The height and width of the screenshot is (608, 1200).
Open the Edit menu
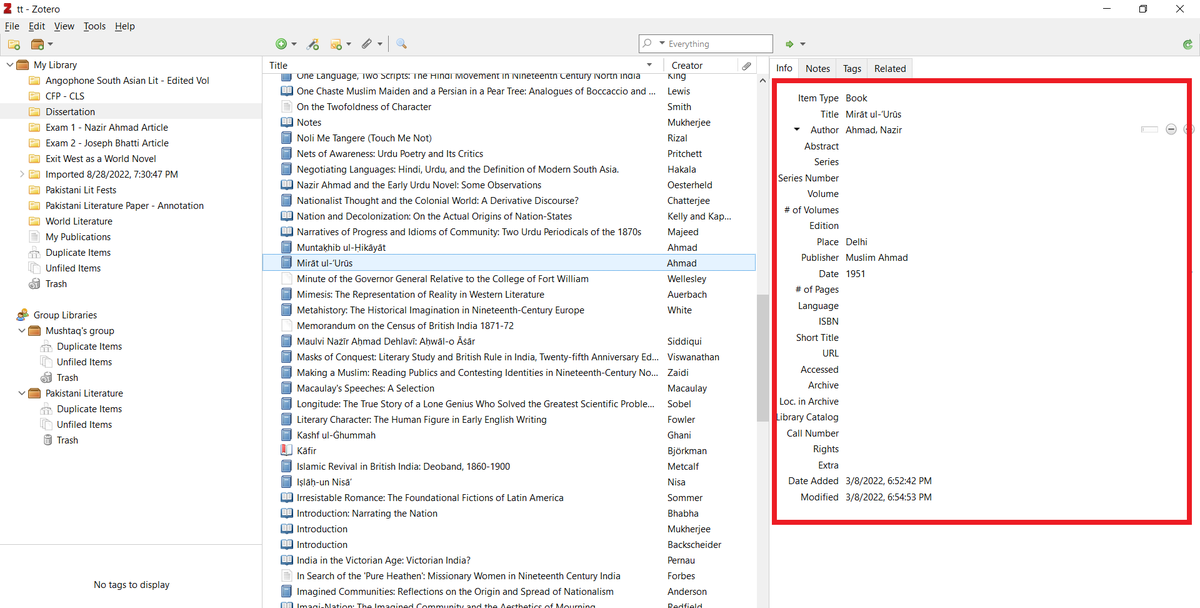click(37, 26)
